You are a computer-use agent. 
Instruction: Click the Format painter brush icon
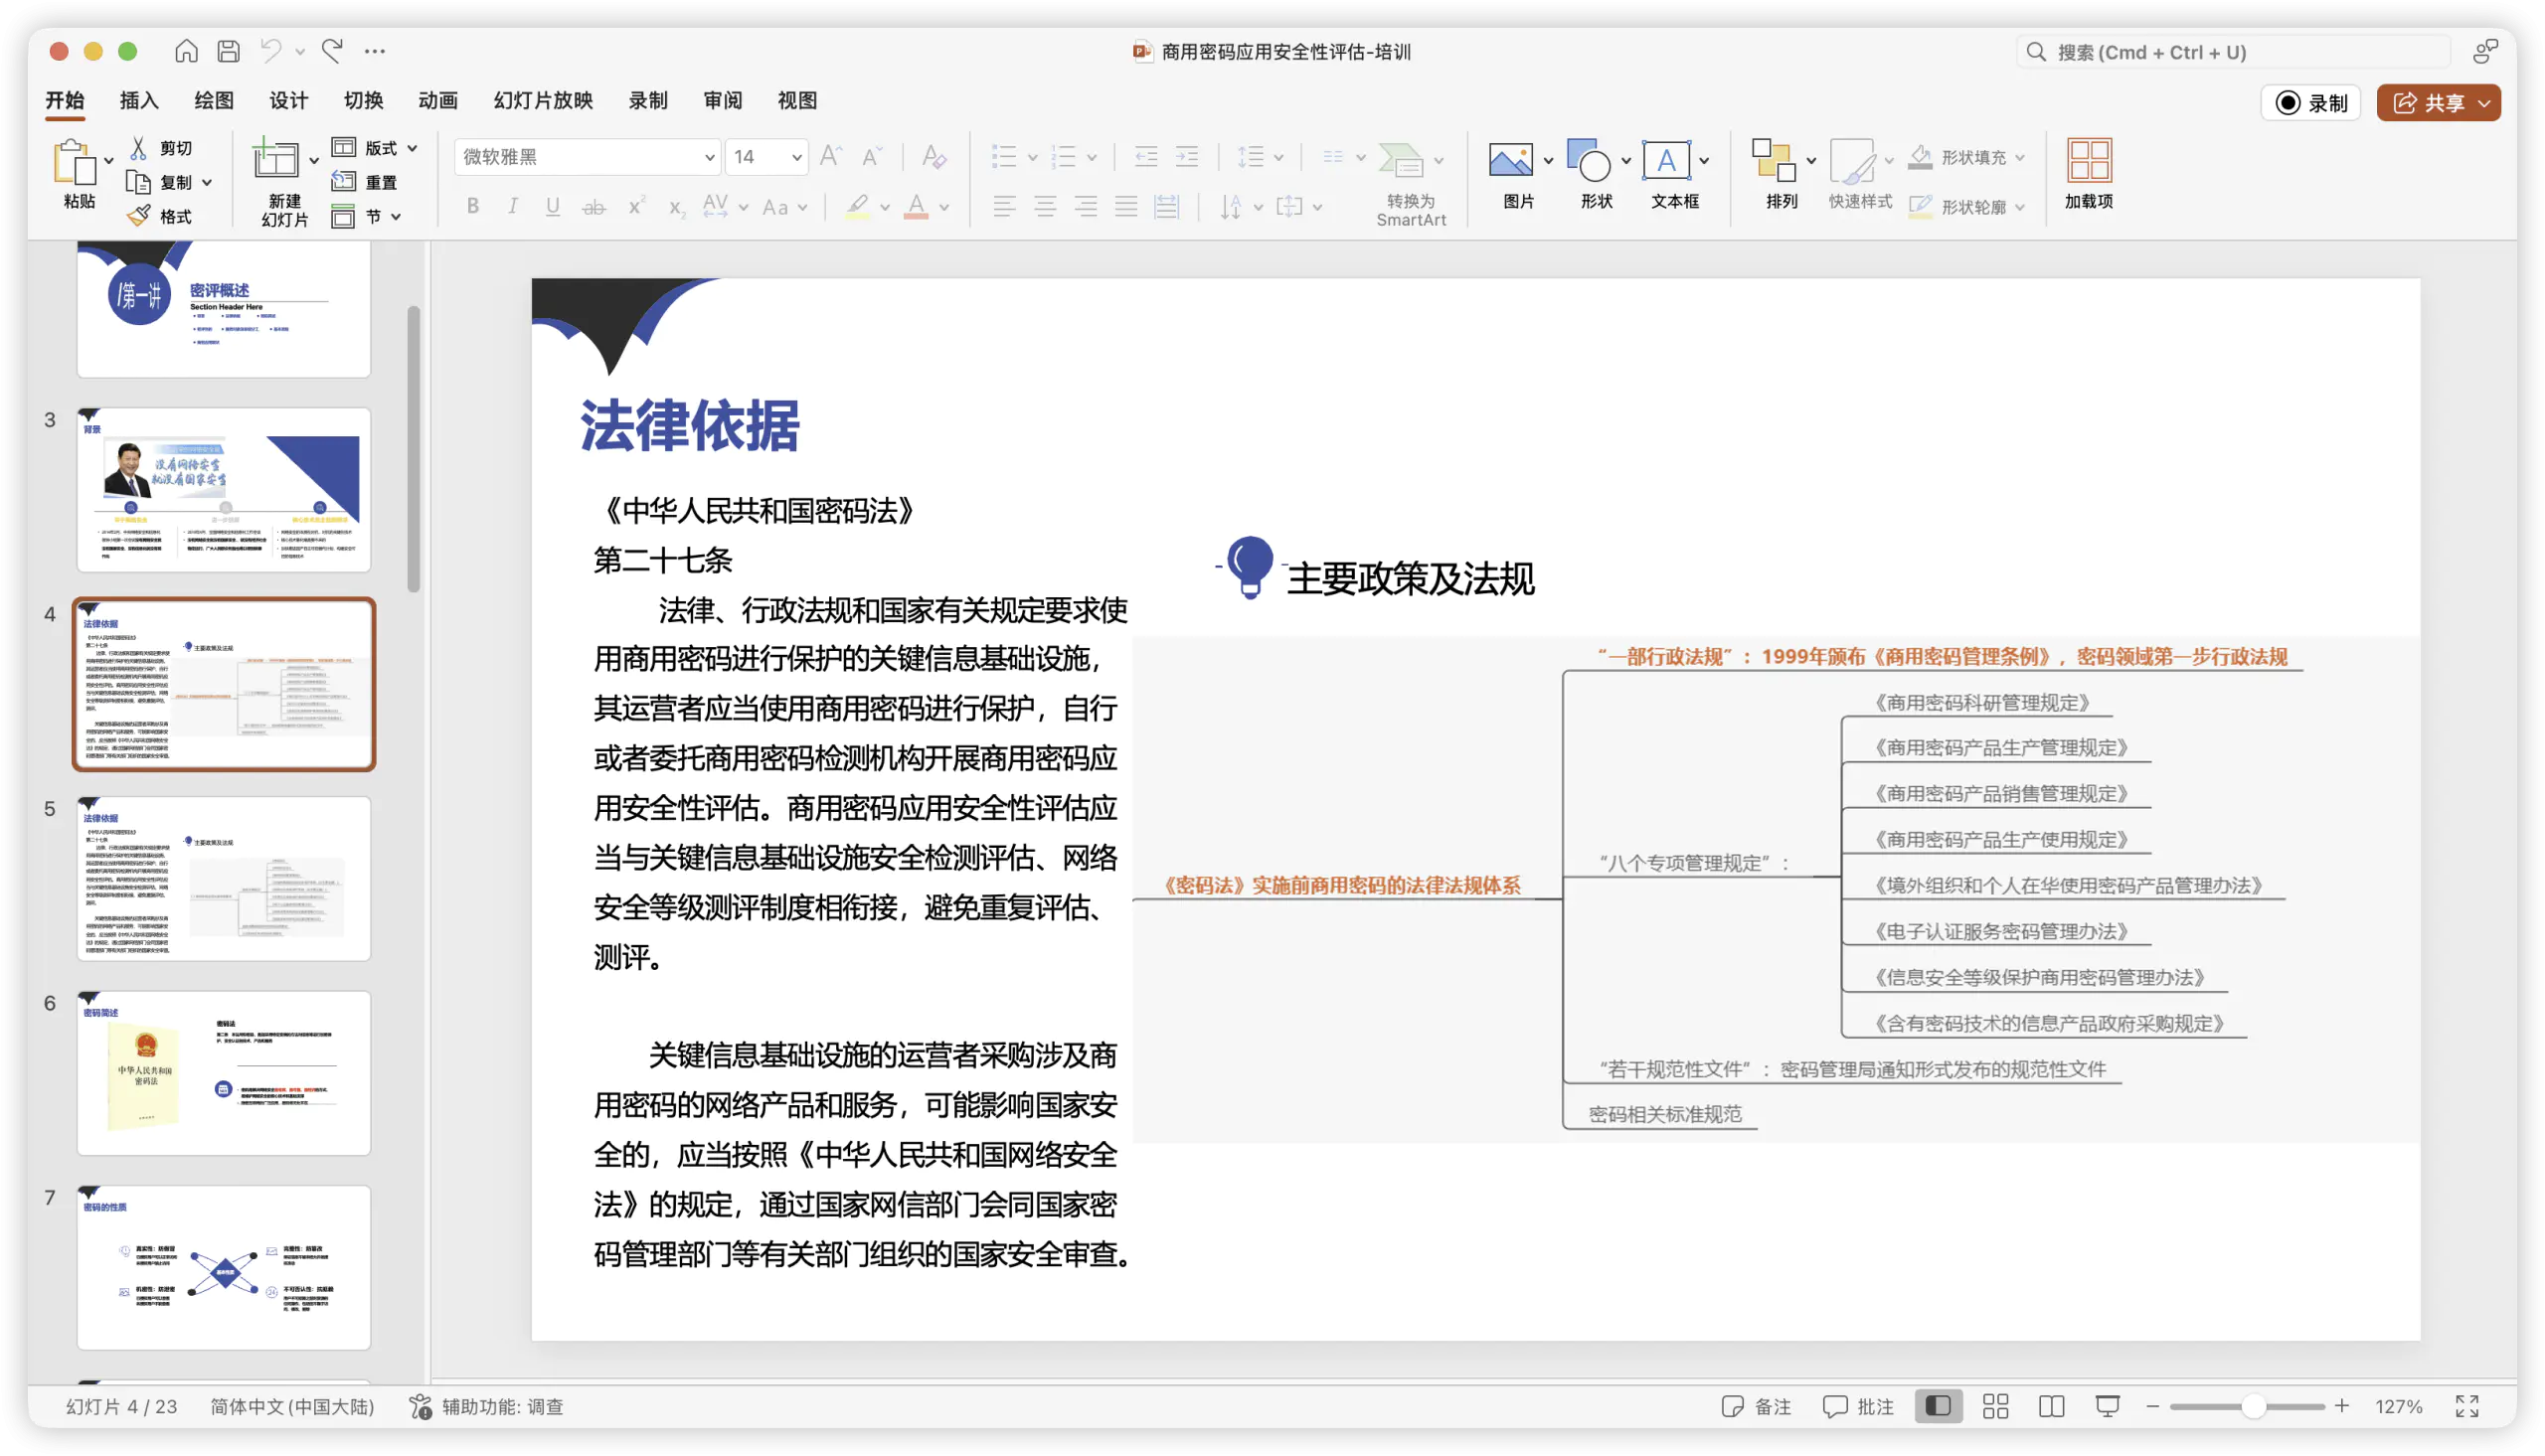pos(139,215)
